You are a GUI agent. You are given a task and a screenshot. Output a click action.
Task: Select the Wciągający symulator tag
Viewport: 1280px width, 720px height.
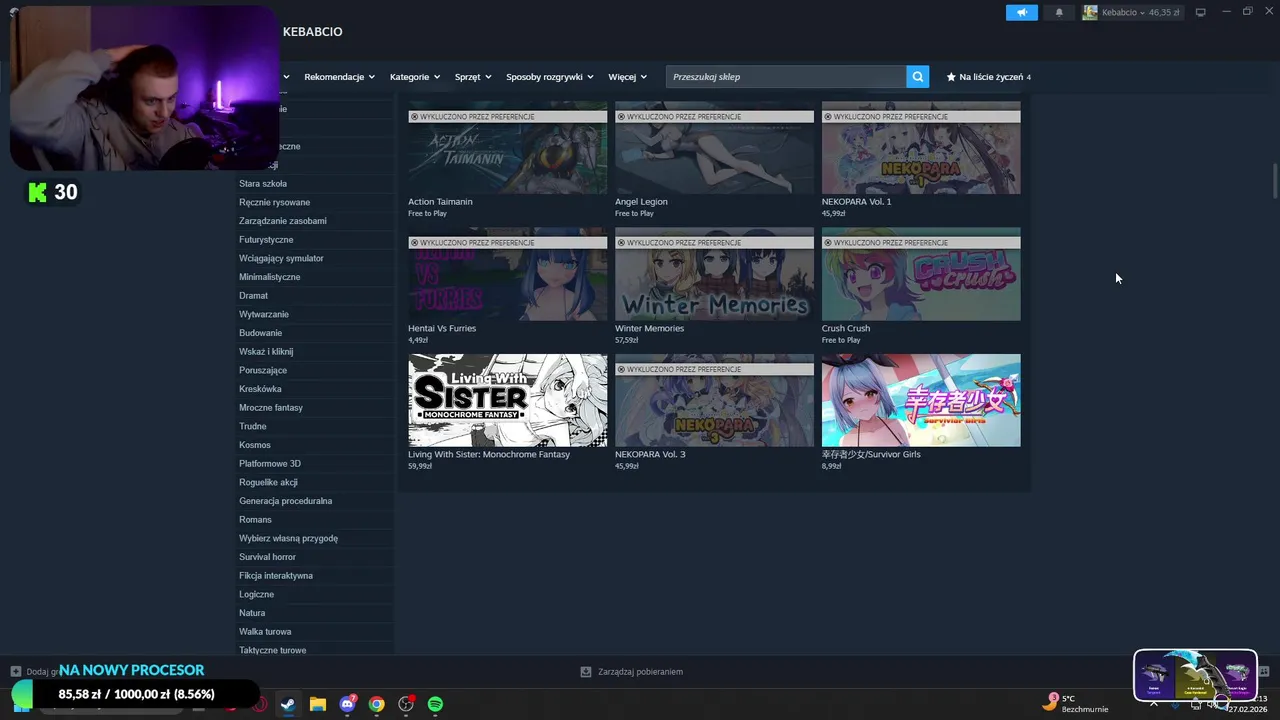pos(281,258)
